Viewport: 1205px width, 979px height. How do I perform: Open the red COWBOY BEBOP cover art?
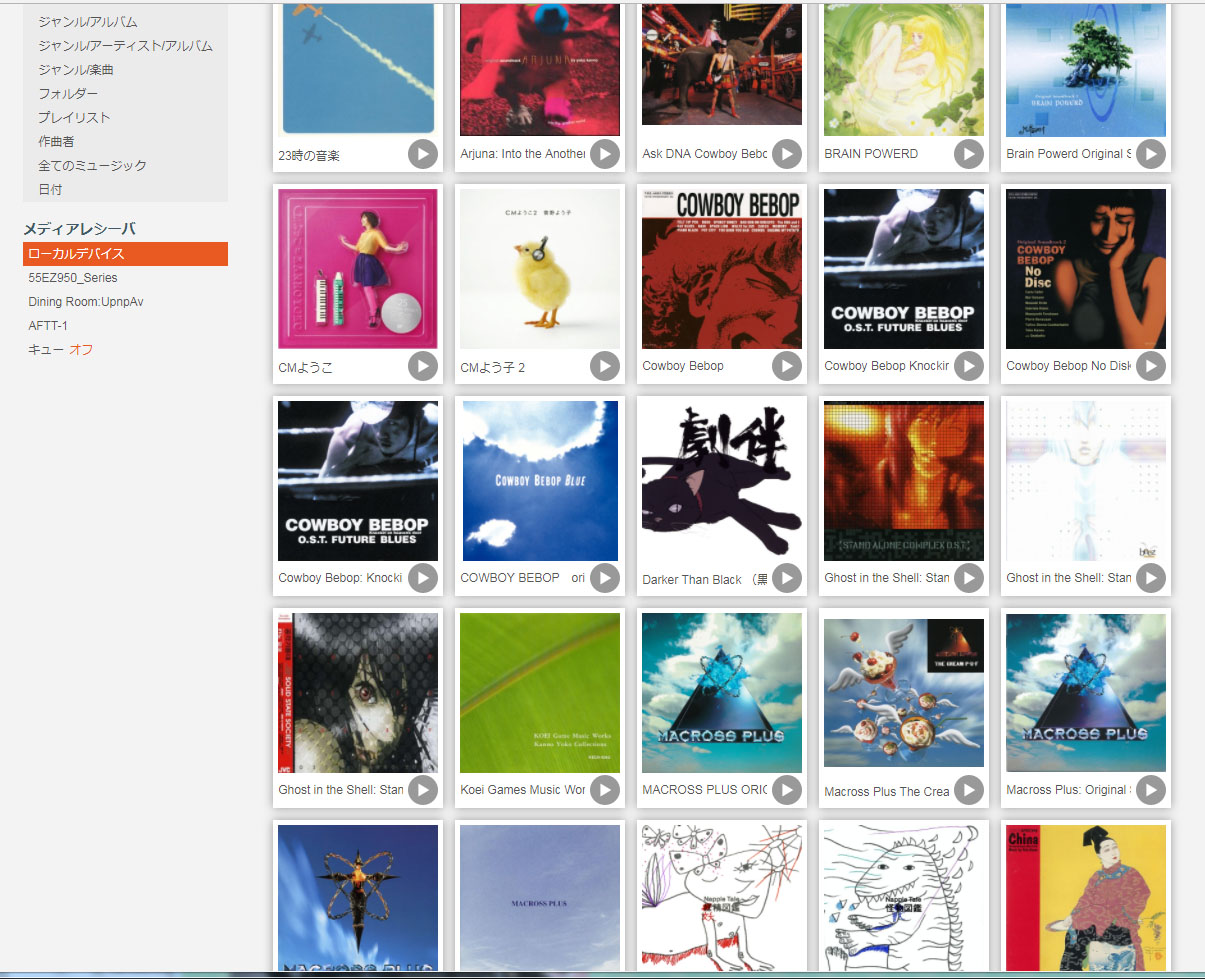pyautogui.click(x=722, y=269)
